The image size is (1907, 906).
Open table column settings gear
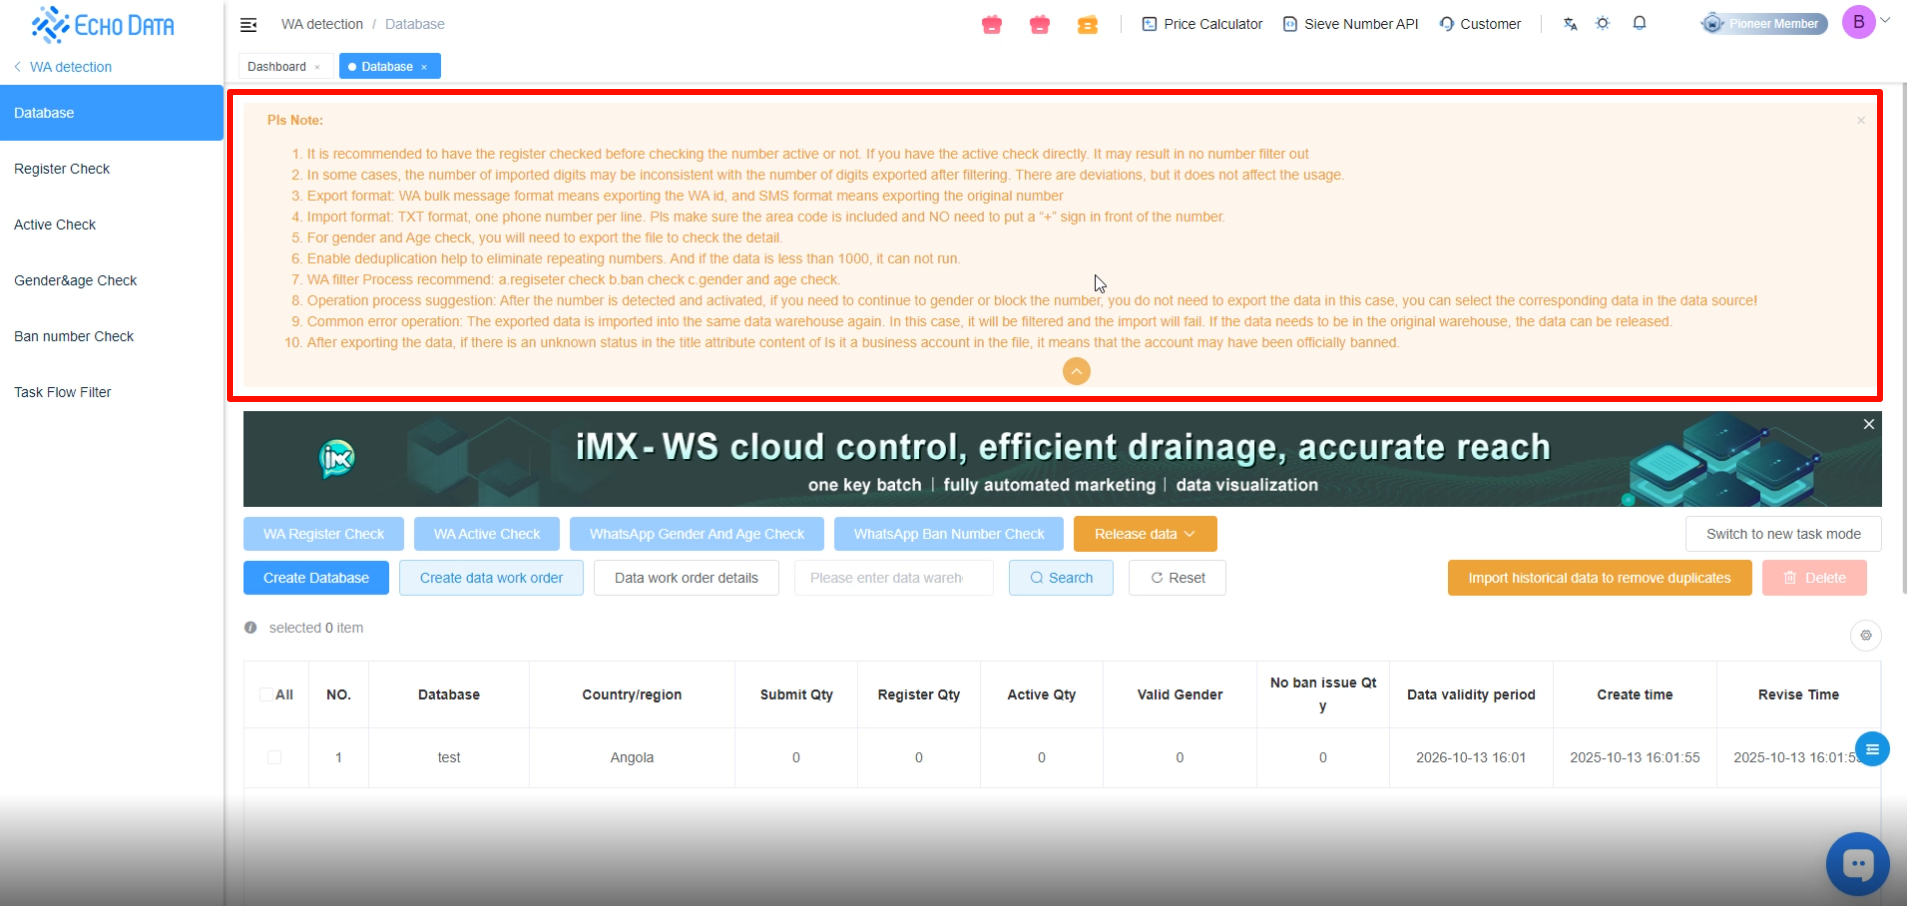1865,635
